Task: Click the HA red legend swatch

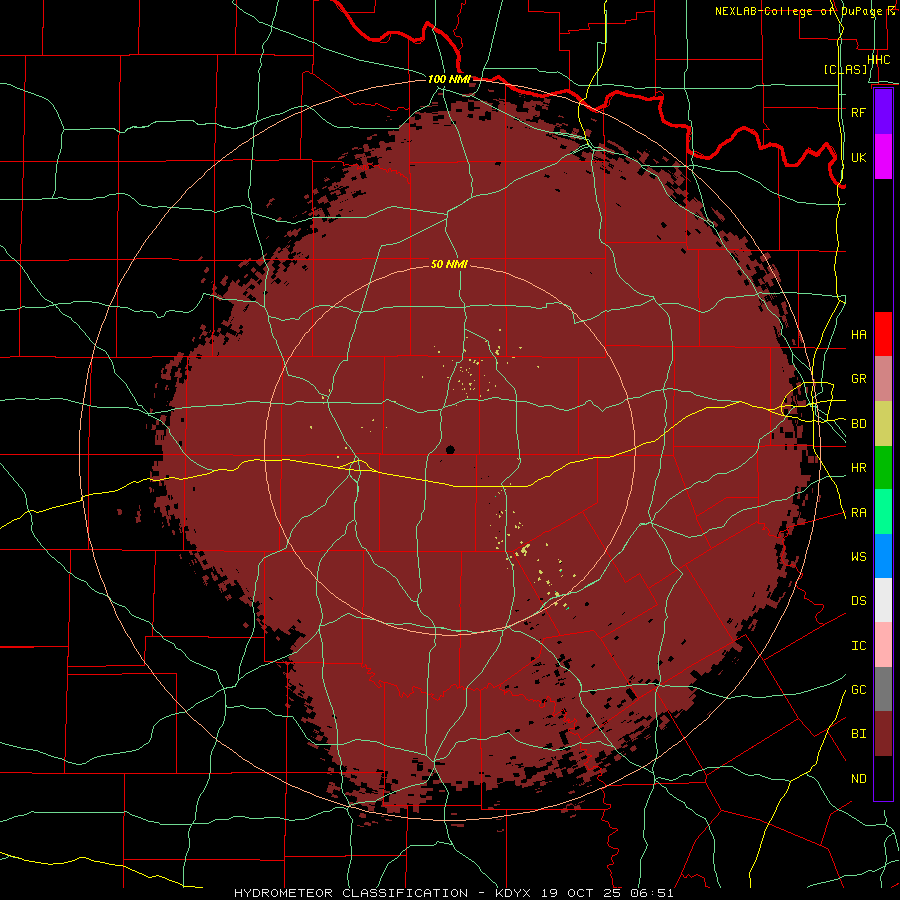Action: pyautogui.click(x=883, y=334)
